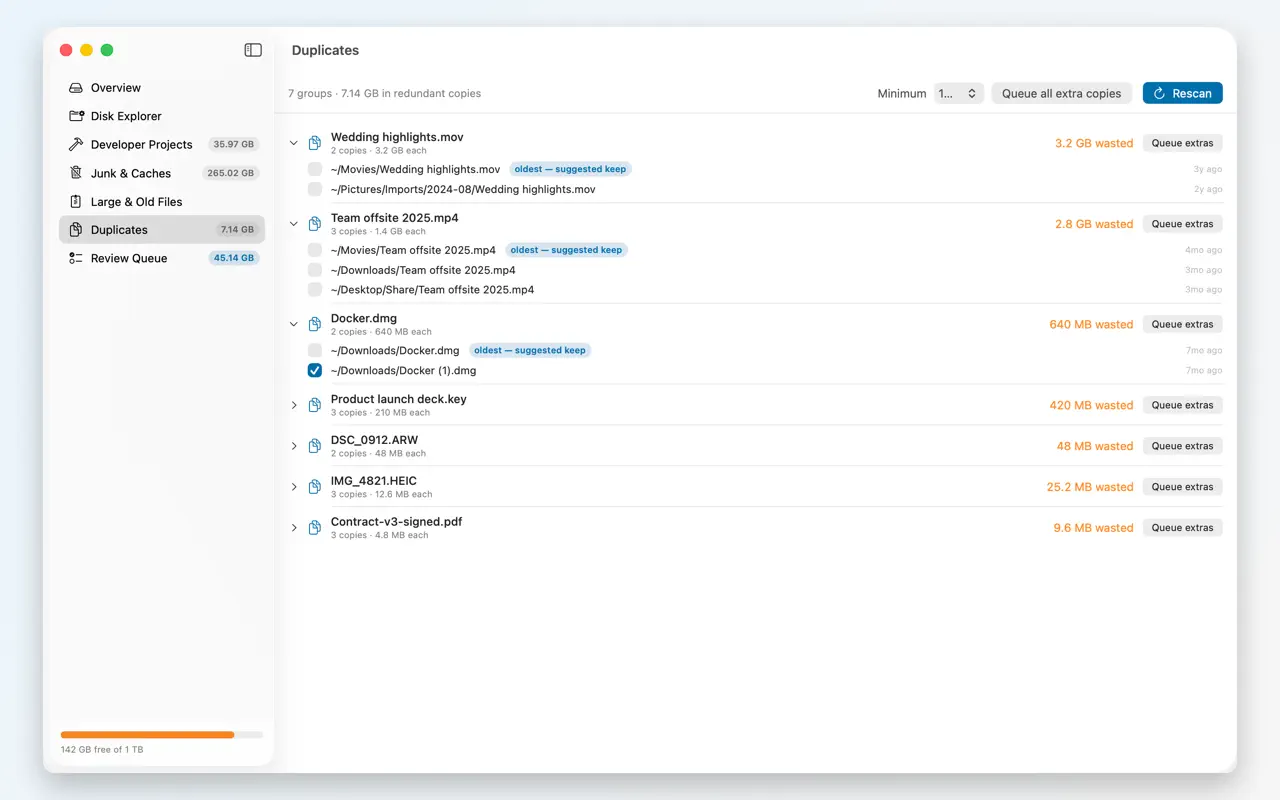Click the 265.02 GB Junk & Caches badge
The height and width of the screenshot is (800, 1280).
click(x=231, y=173)
